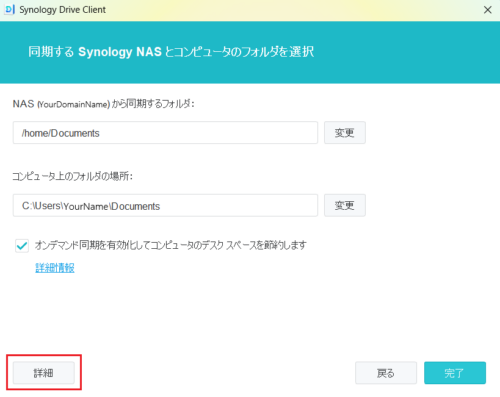Click the 完了 button
500x397 pixels.
[x=455, y=373]
